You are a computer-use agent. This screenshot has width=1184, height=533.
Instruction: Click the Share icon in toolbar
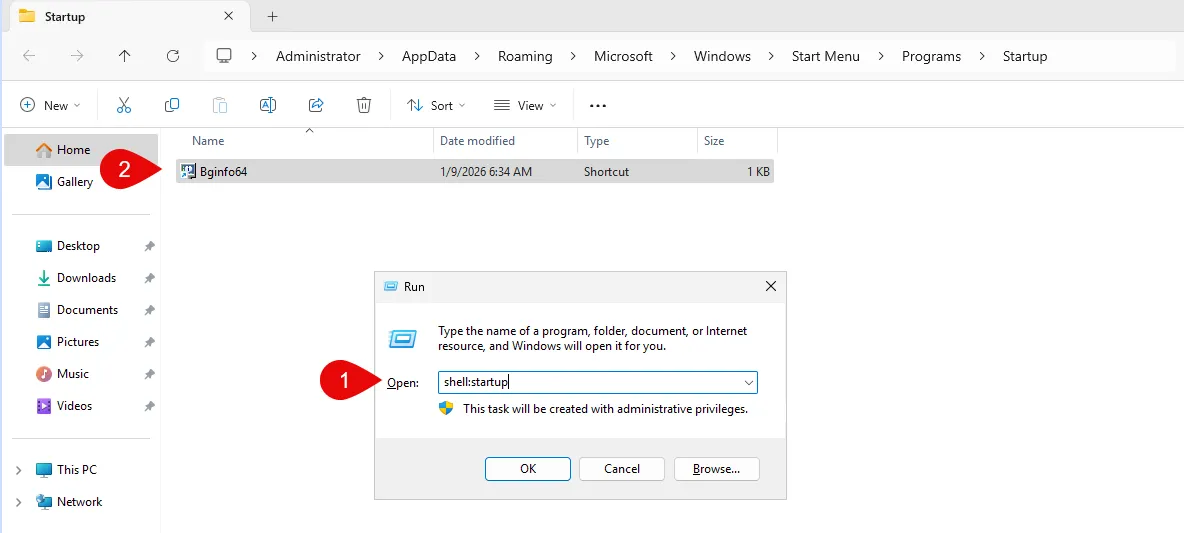(x=316, y=105)
